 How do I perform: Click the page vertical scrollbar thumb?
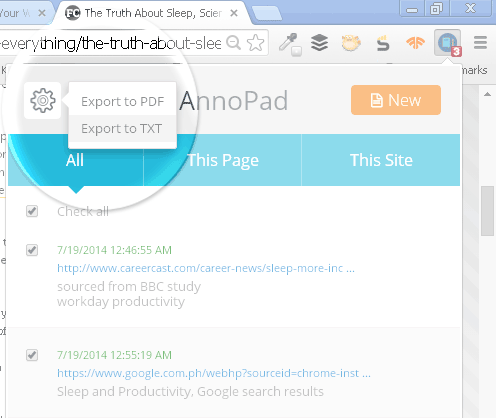[x=487, y=211]
